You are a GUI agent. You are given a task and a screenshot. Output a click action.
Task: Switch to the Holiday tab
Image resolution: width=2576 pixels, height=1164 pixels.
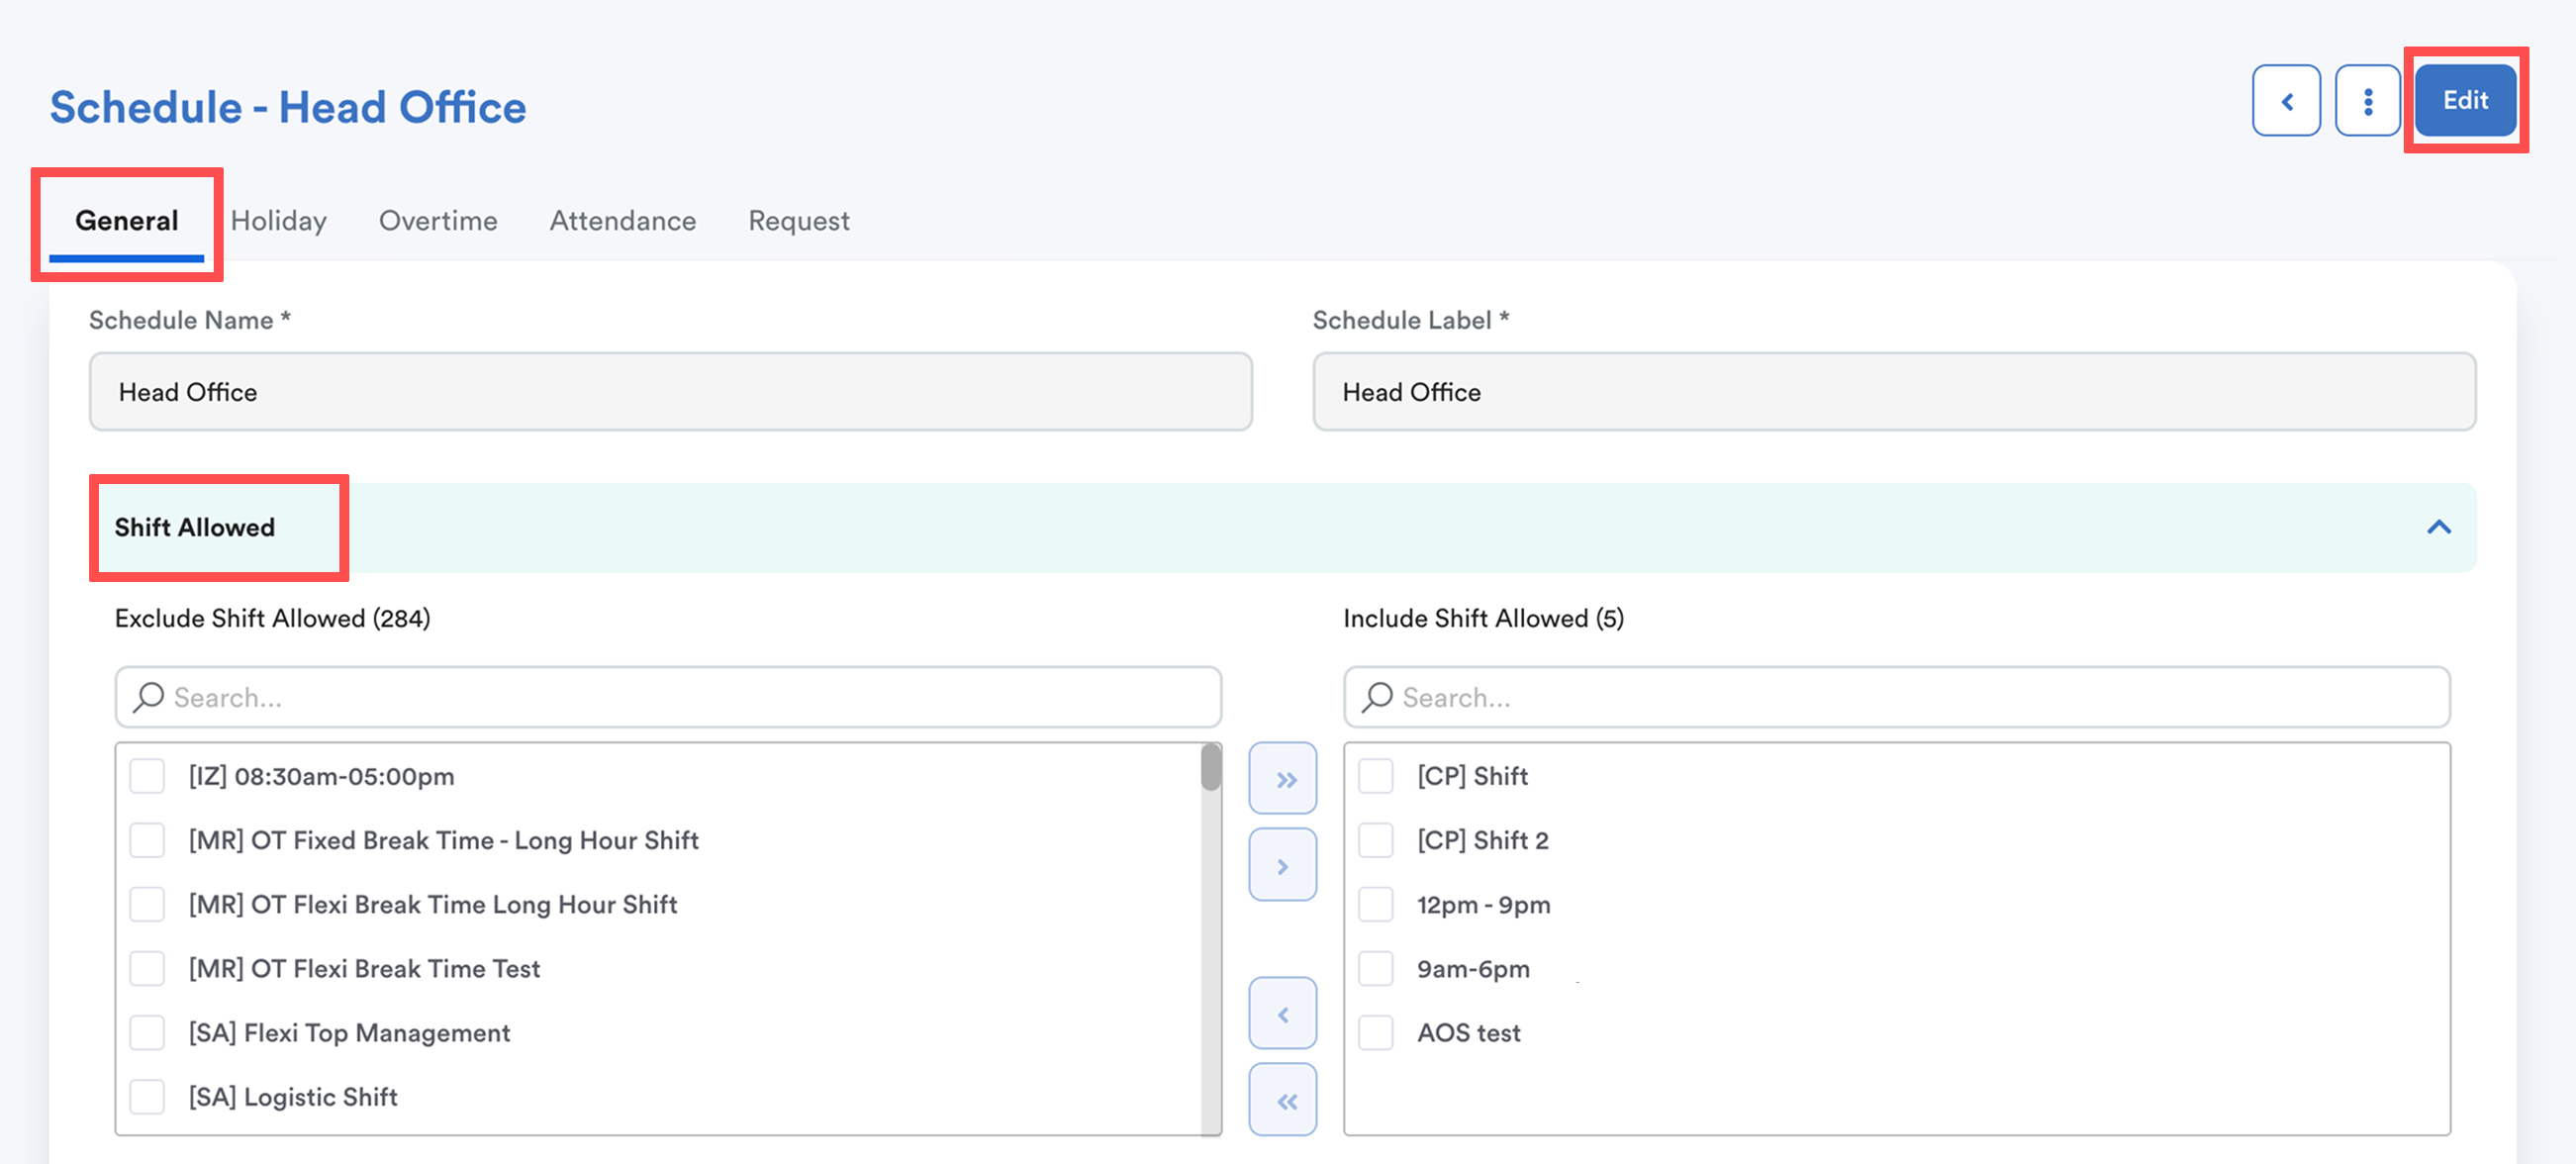pos(278,221)
